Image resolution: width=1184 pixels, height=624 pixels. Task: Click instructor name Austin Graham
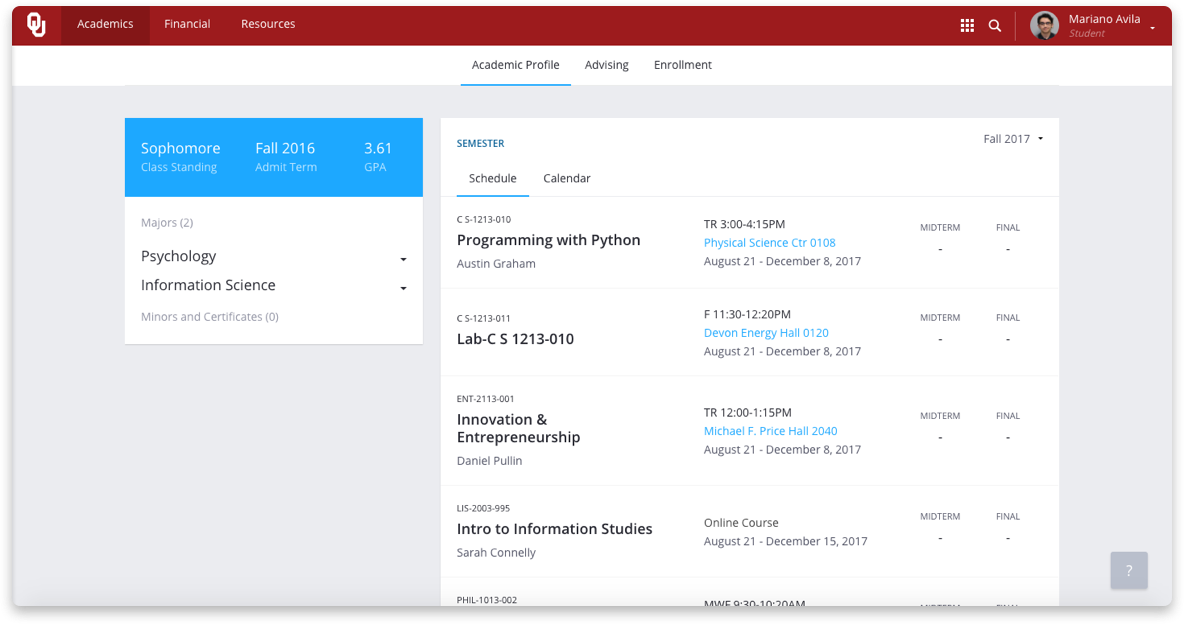pos(496,264)
